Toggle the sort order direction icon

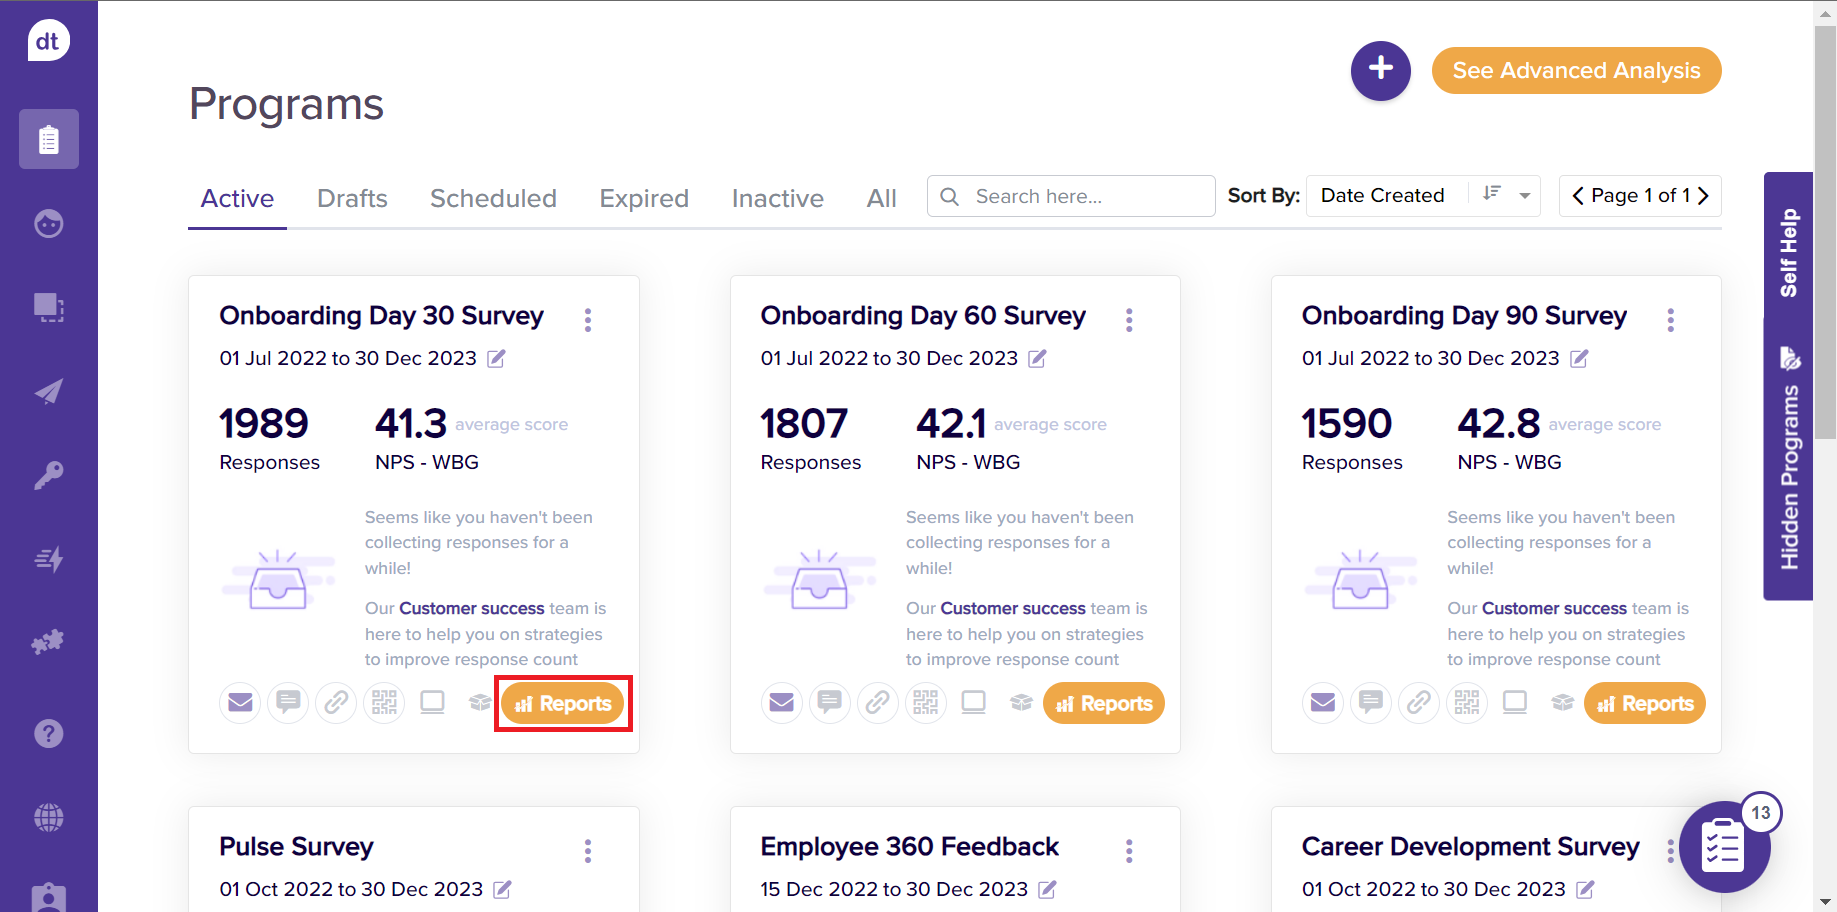tap(1492, 194)
